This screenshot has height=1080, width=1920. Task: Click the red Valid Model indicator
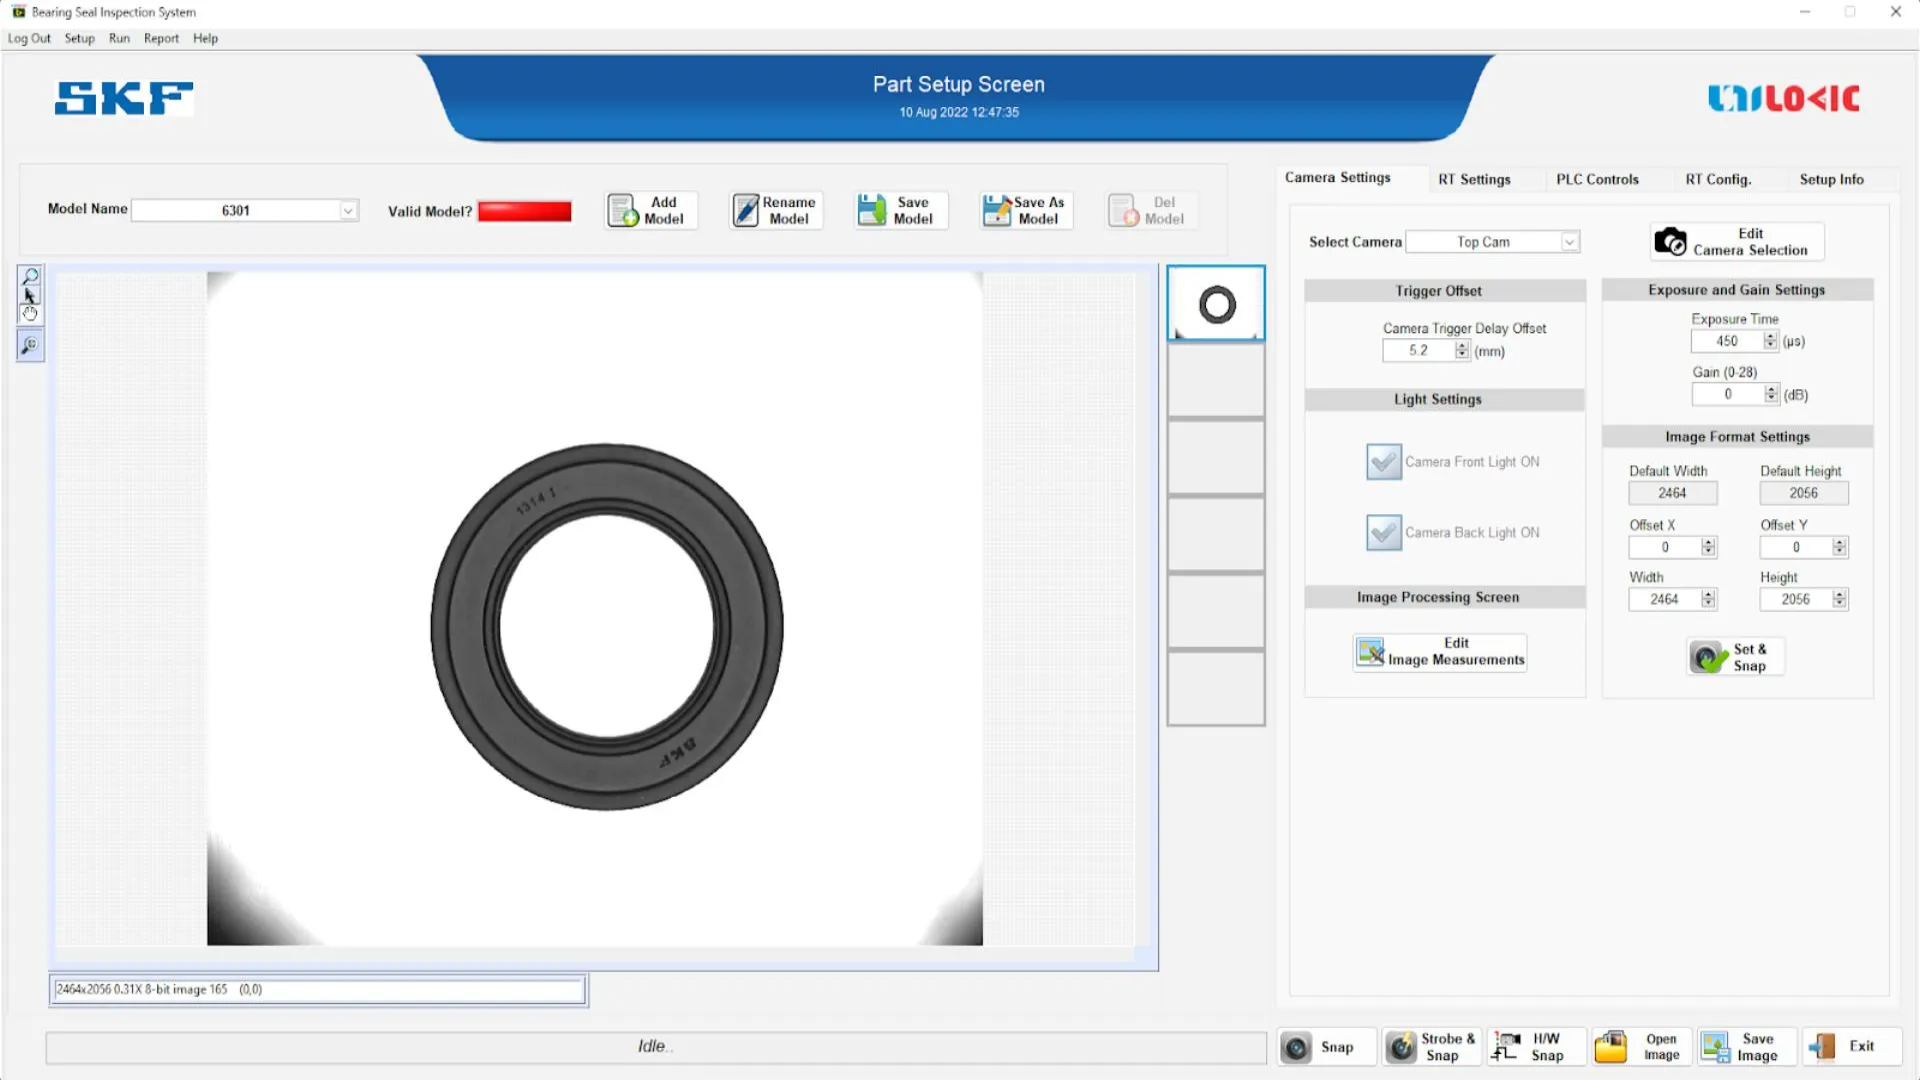click(524, 211)
